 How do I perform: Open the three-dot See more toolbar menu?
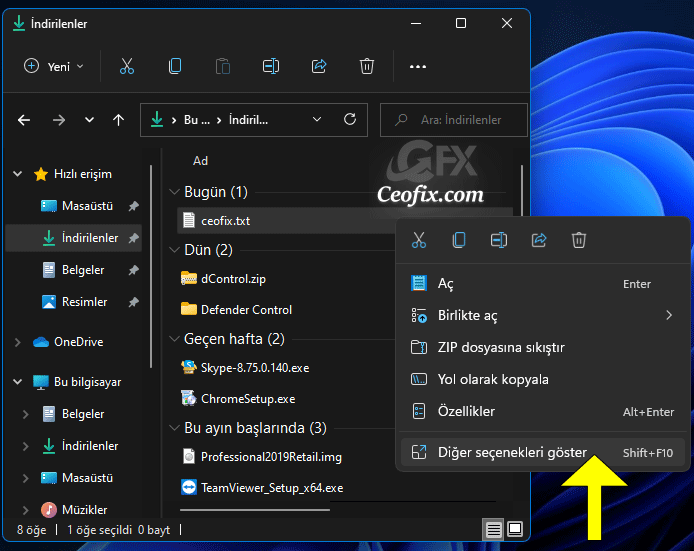pos(418,67)
